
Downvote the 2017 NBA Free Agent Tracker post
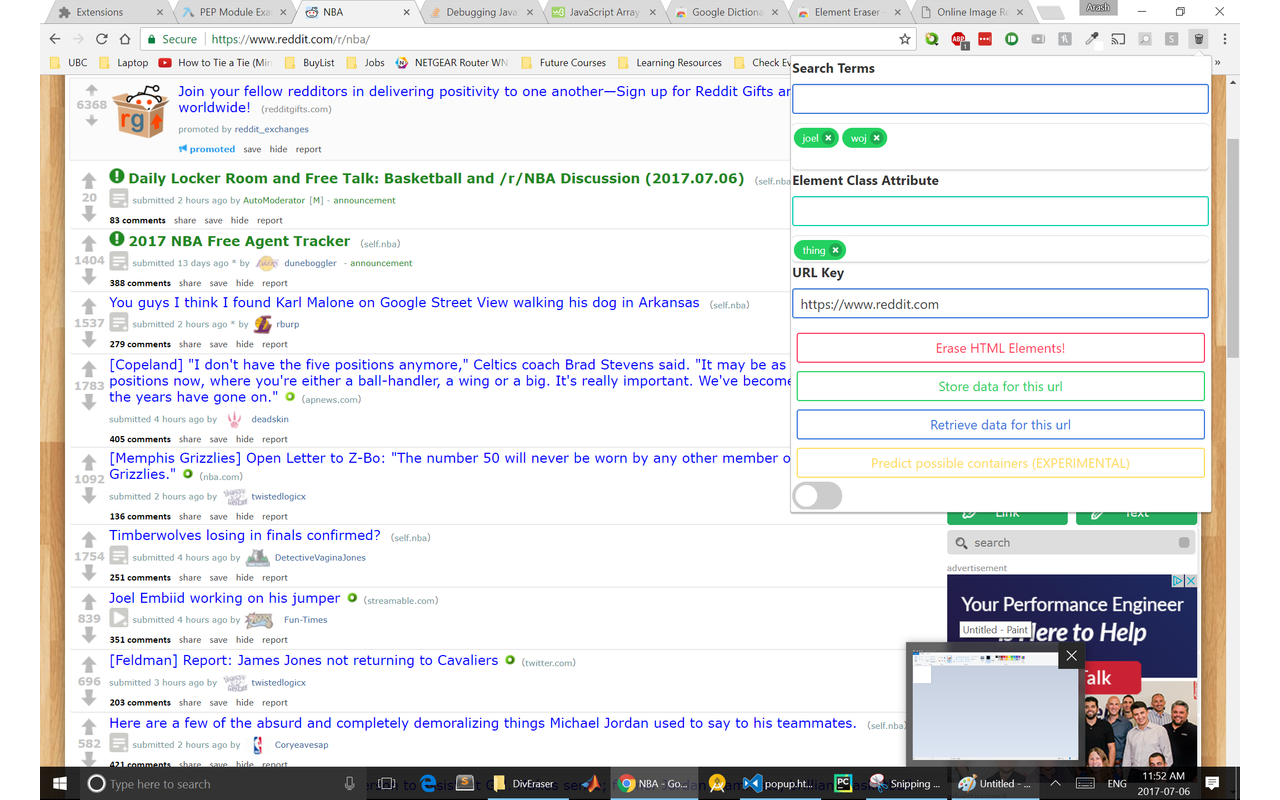point(89,277)
